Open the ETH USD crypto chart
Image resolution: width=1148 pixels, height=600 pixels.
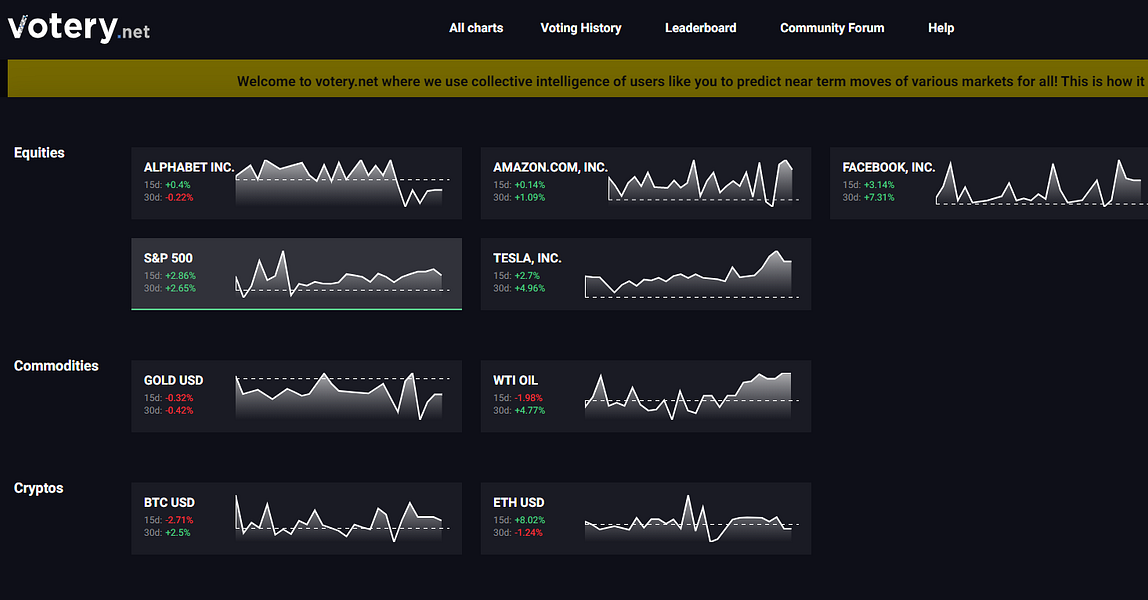click(646, 518)
